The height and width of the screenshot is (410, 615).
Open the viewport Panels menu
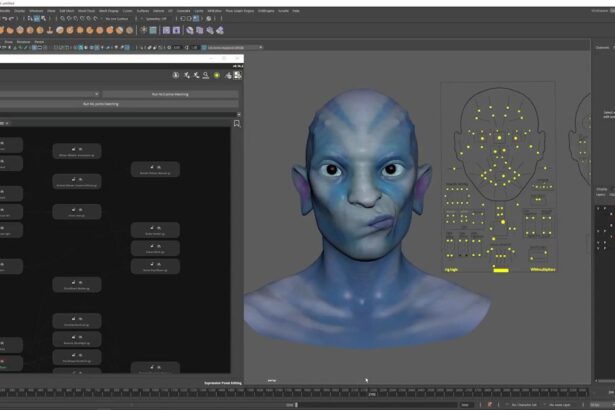click(x=39, y=42)
